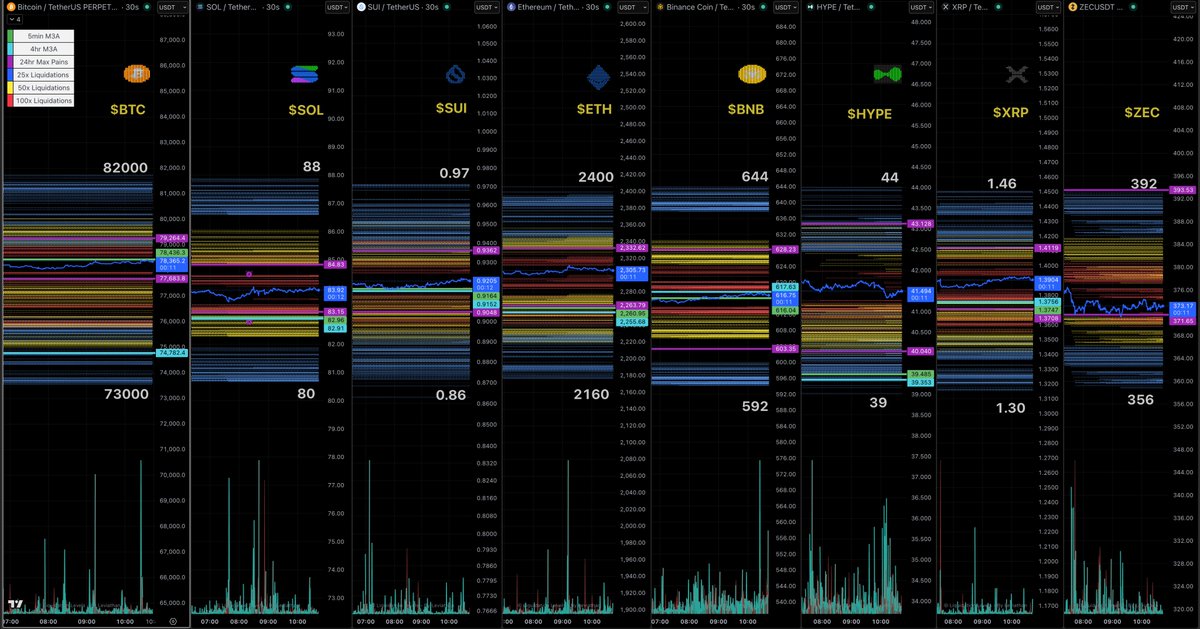Collapse the indicator legend showing 4 indicators

tap(14, 19)
